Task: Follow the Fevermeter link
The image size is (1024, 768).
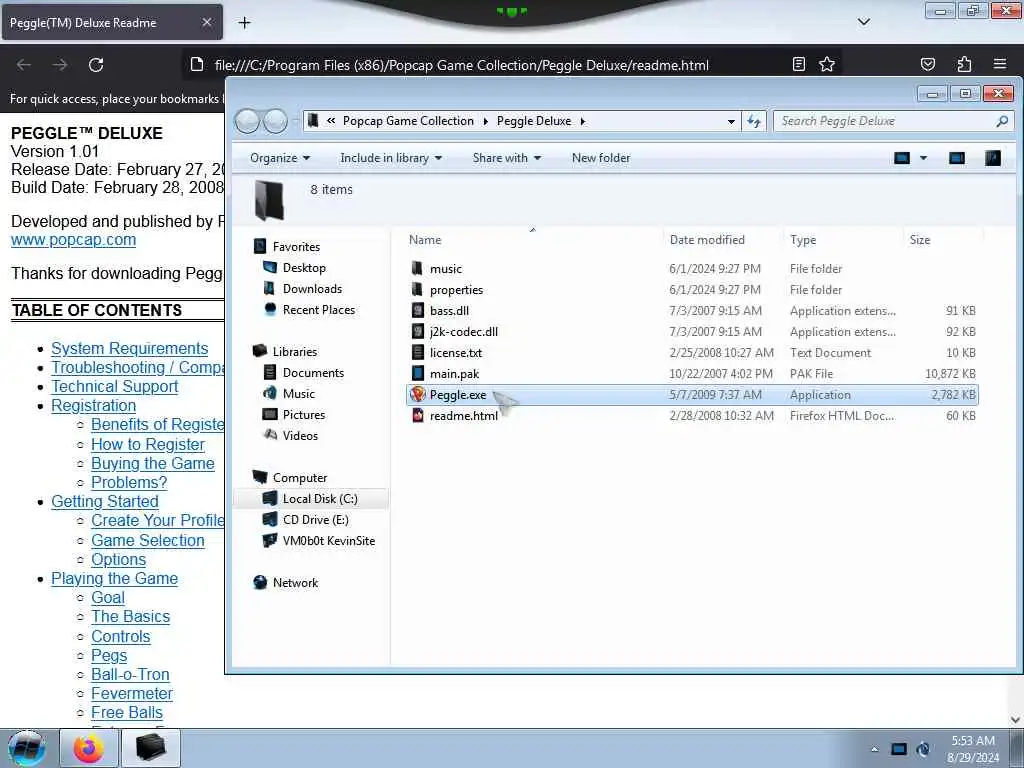Action: click(132, 694)
